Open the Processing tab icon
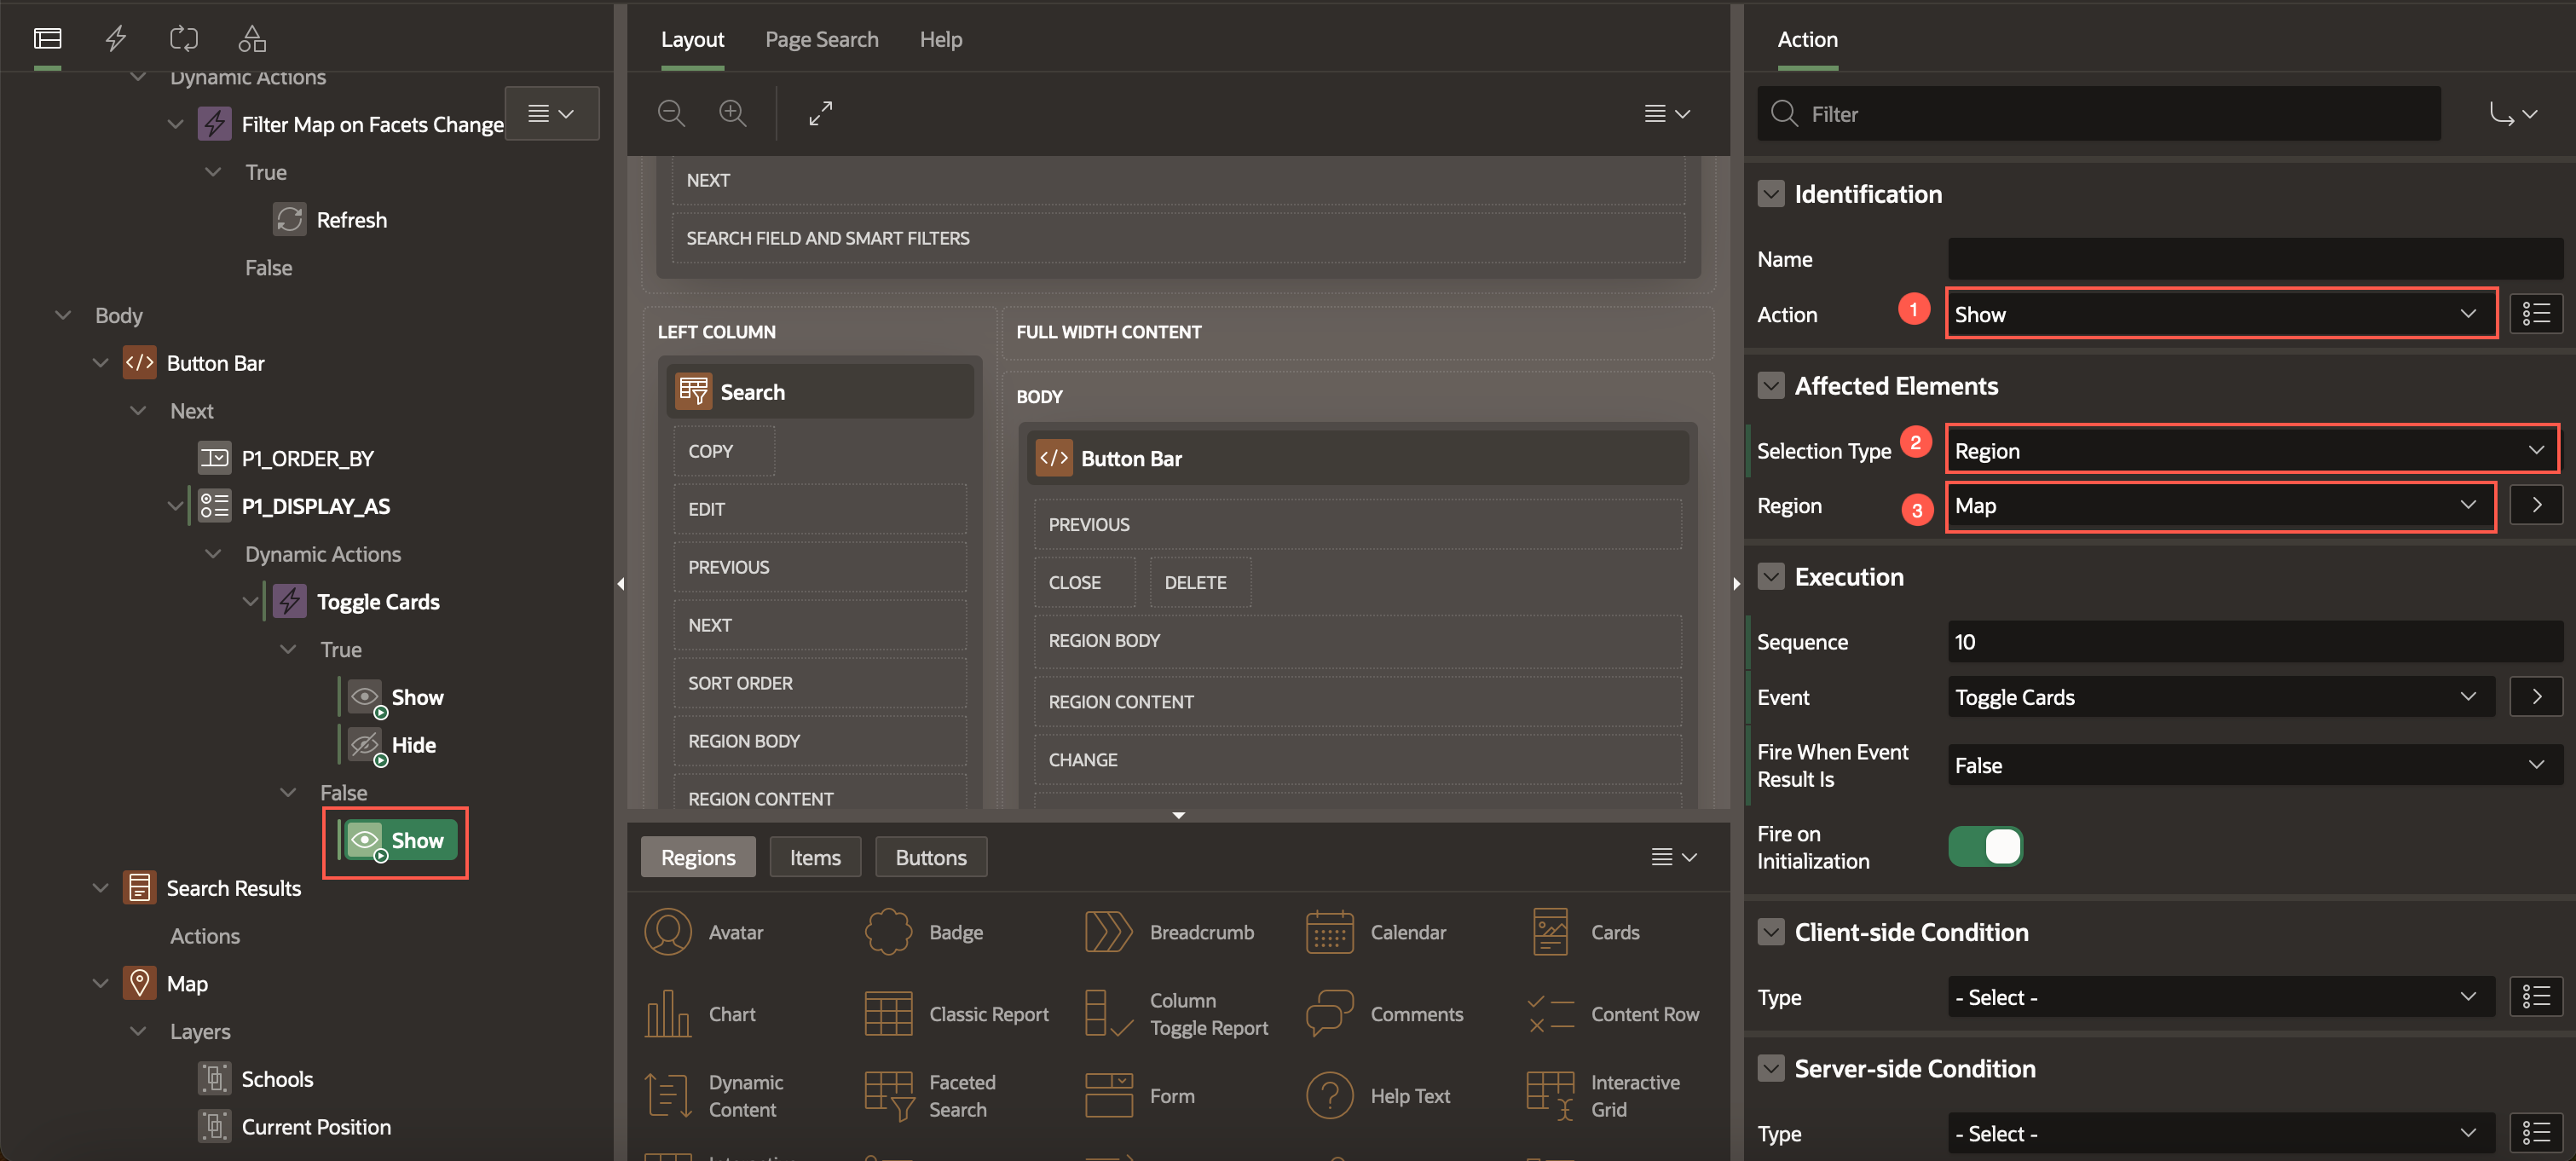This screenshot has width=2576, height=1161. click(184, 38)
